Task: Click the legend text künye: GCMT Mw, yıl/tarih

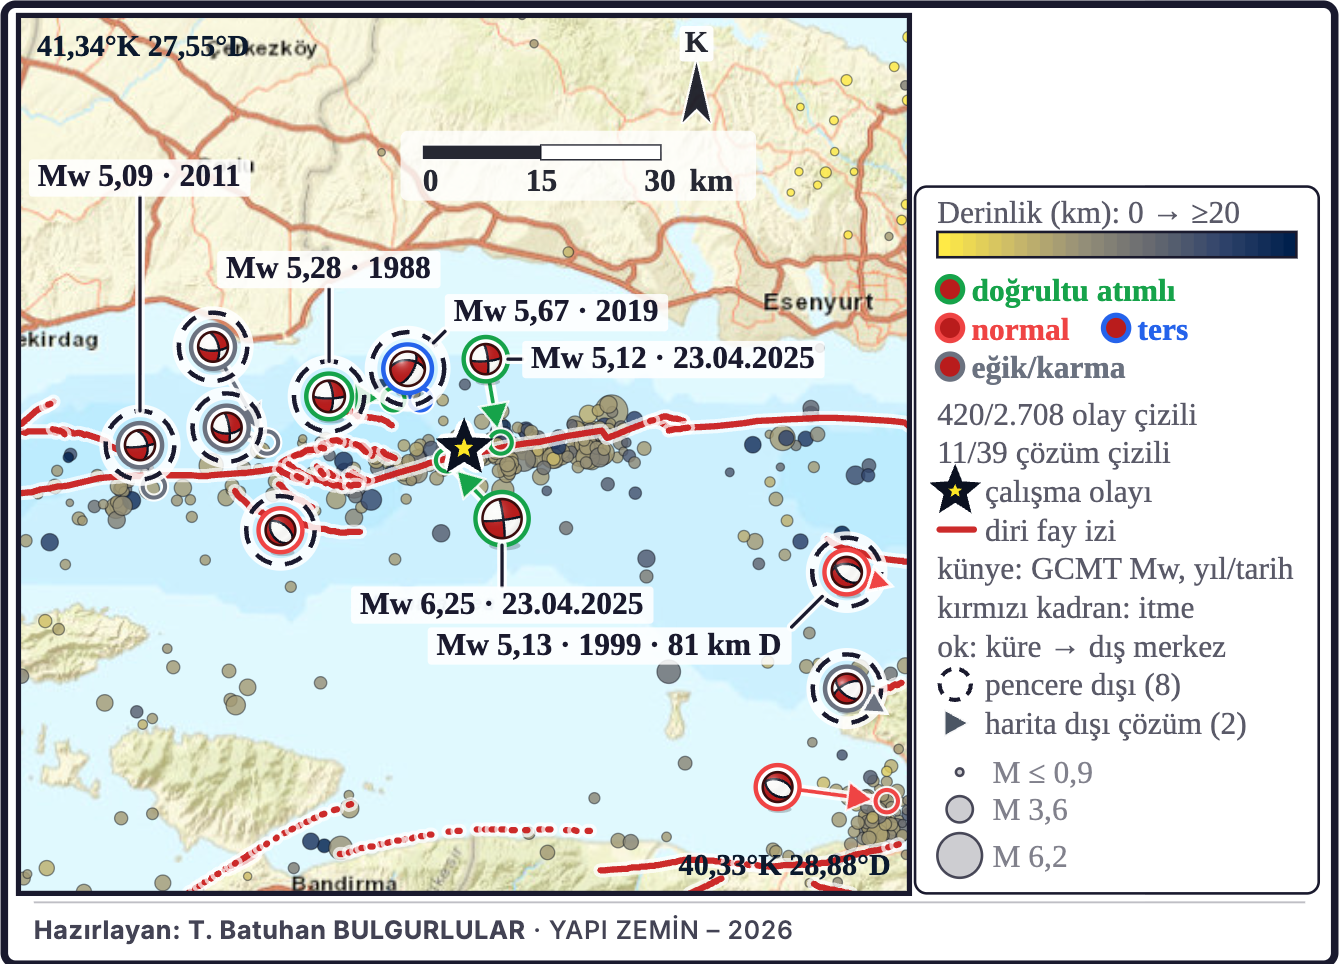Action: pyautogui.click(x=1115, y=569)
